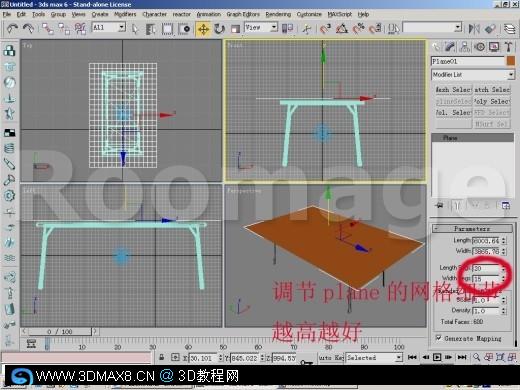520x390 pixels.
Task: Click the Vol. Select modifier button
Action: point(453,113)
